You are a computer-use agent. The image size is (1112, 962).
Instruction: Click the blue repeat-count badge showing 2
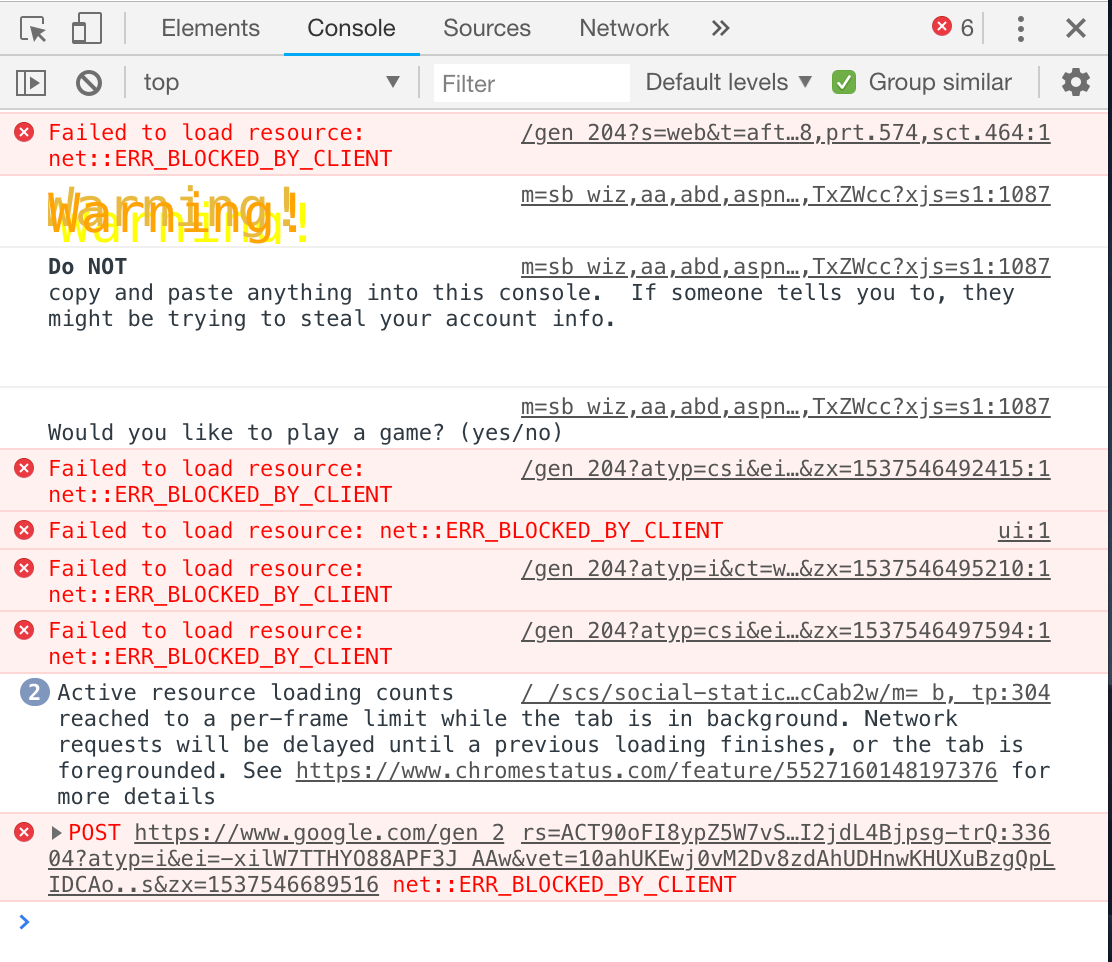coord(35,692)
